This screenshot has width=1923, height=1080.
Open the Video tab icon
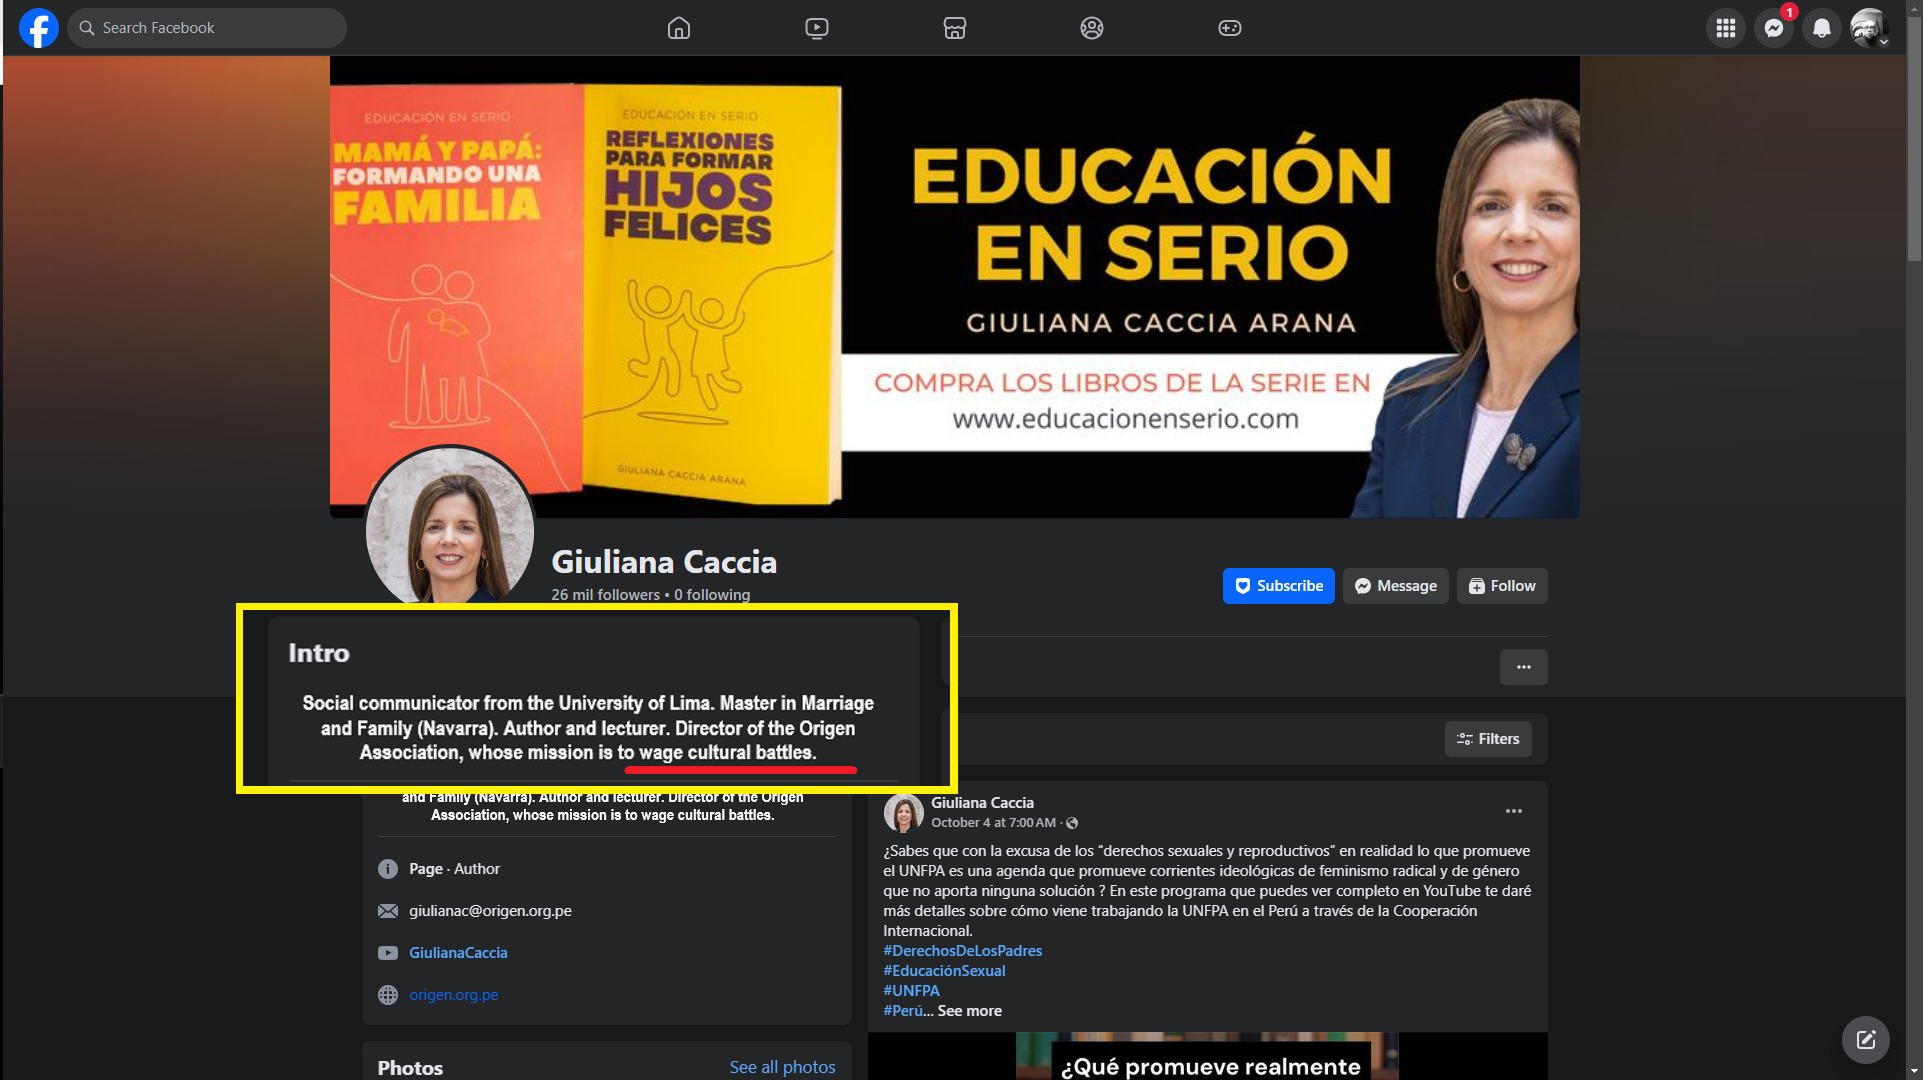(817, 28)
